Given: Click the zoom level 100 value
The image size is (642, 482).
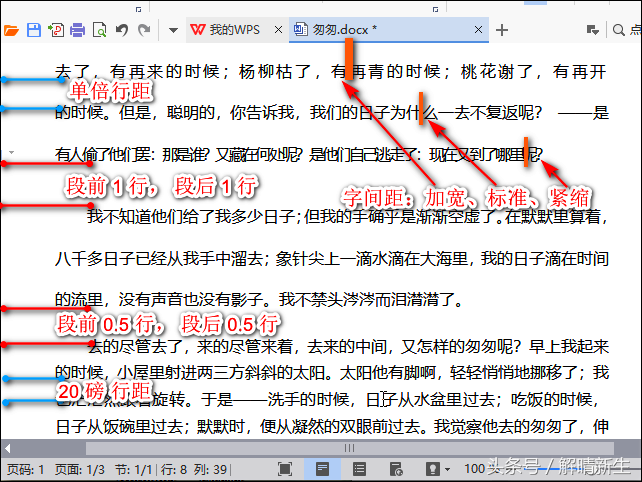Looking at the screenshot, I should [x=475, y=468].
